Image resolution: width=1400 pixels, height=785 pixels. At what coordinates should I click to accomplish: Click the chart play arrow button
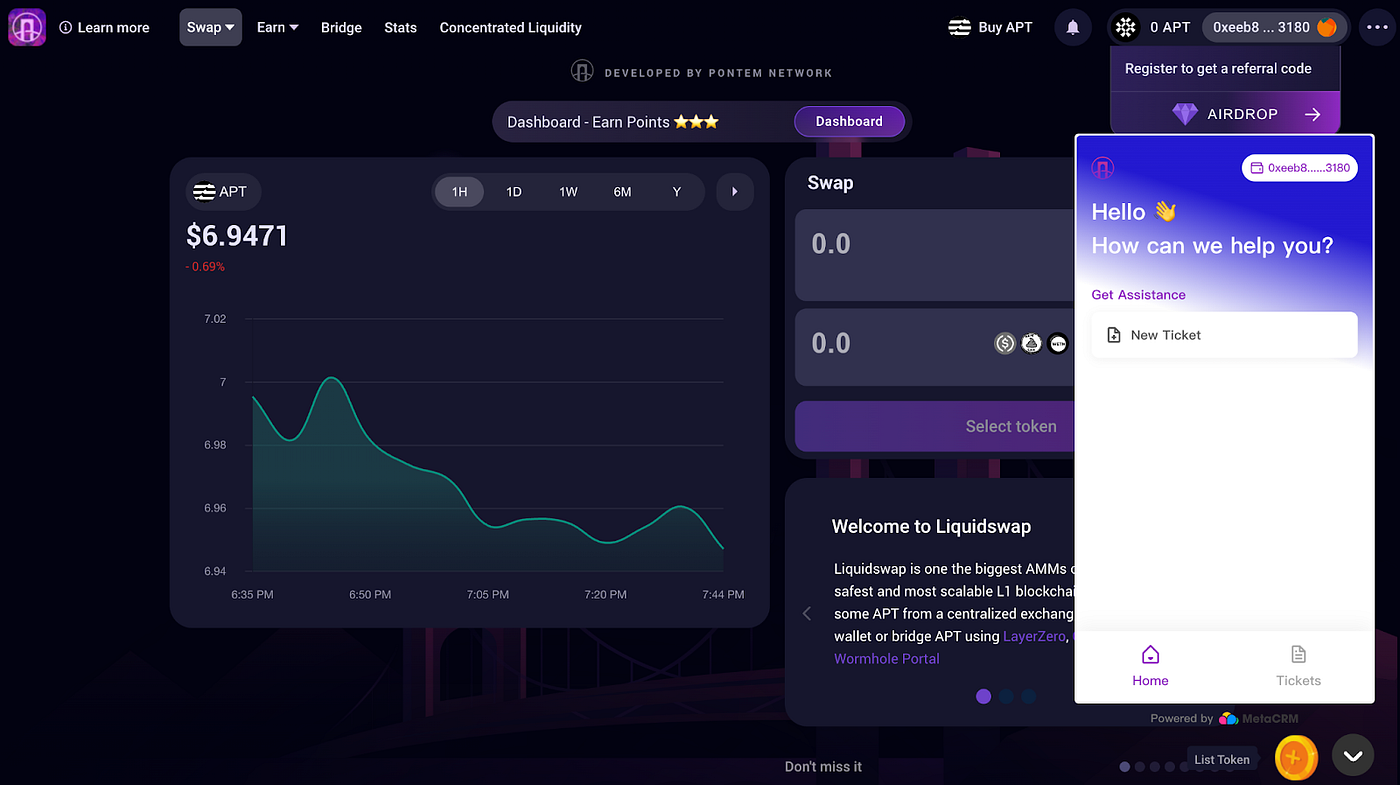tap(735, 191)
